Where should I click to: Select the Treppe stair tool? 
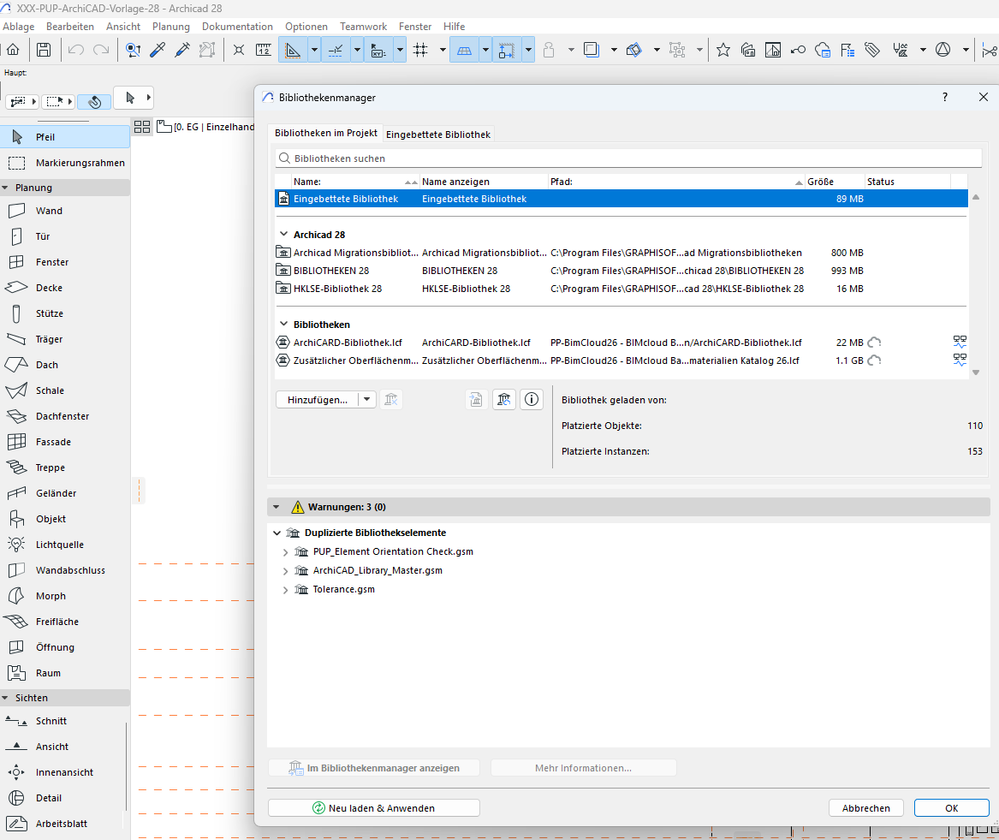(x=50, y=468)
